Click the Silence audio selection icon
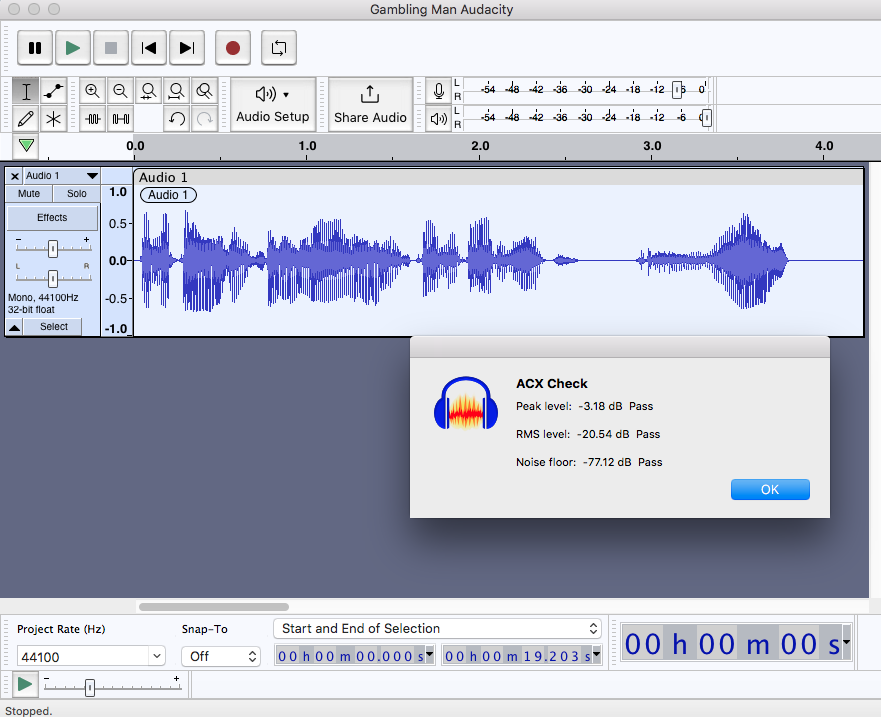The width and height of the screenshot is (881, 717). pos(120,119)
